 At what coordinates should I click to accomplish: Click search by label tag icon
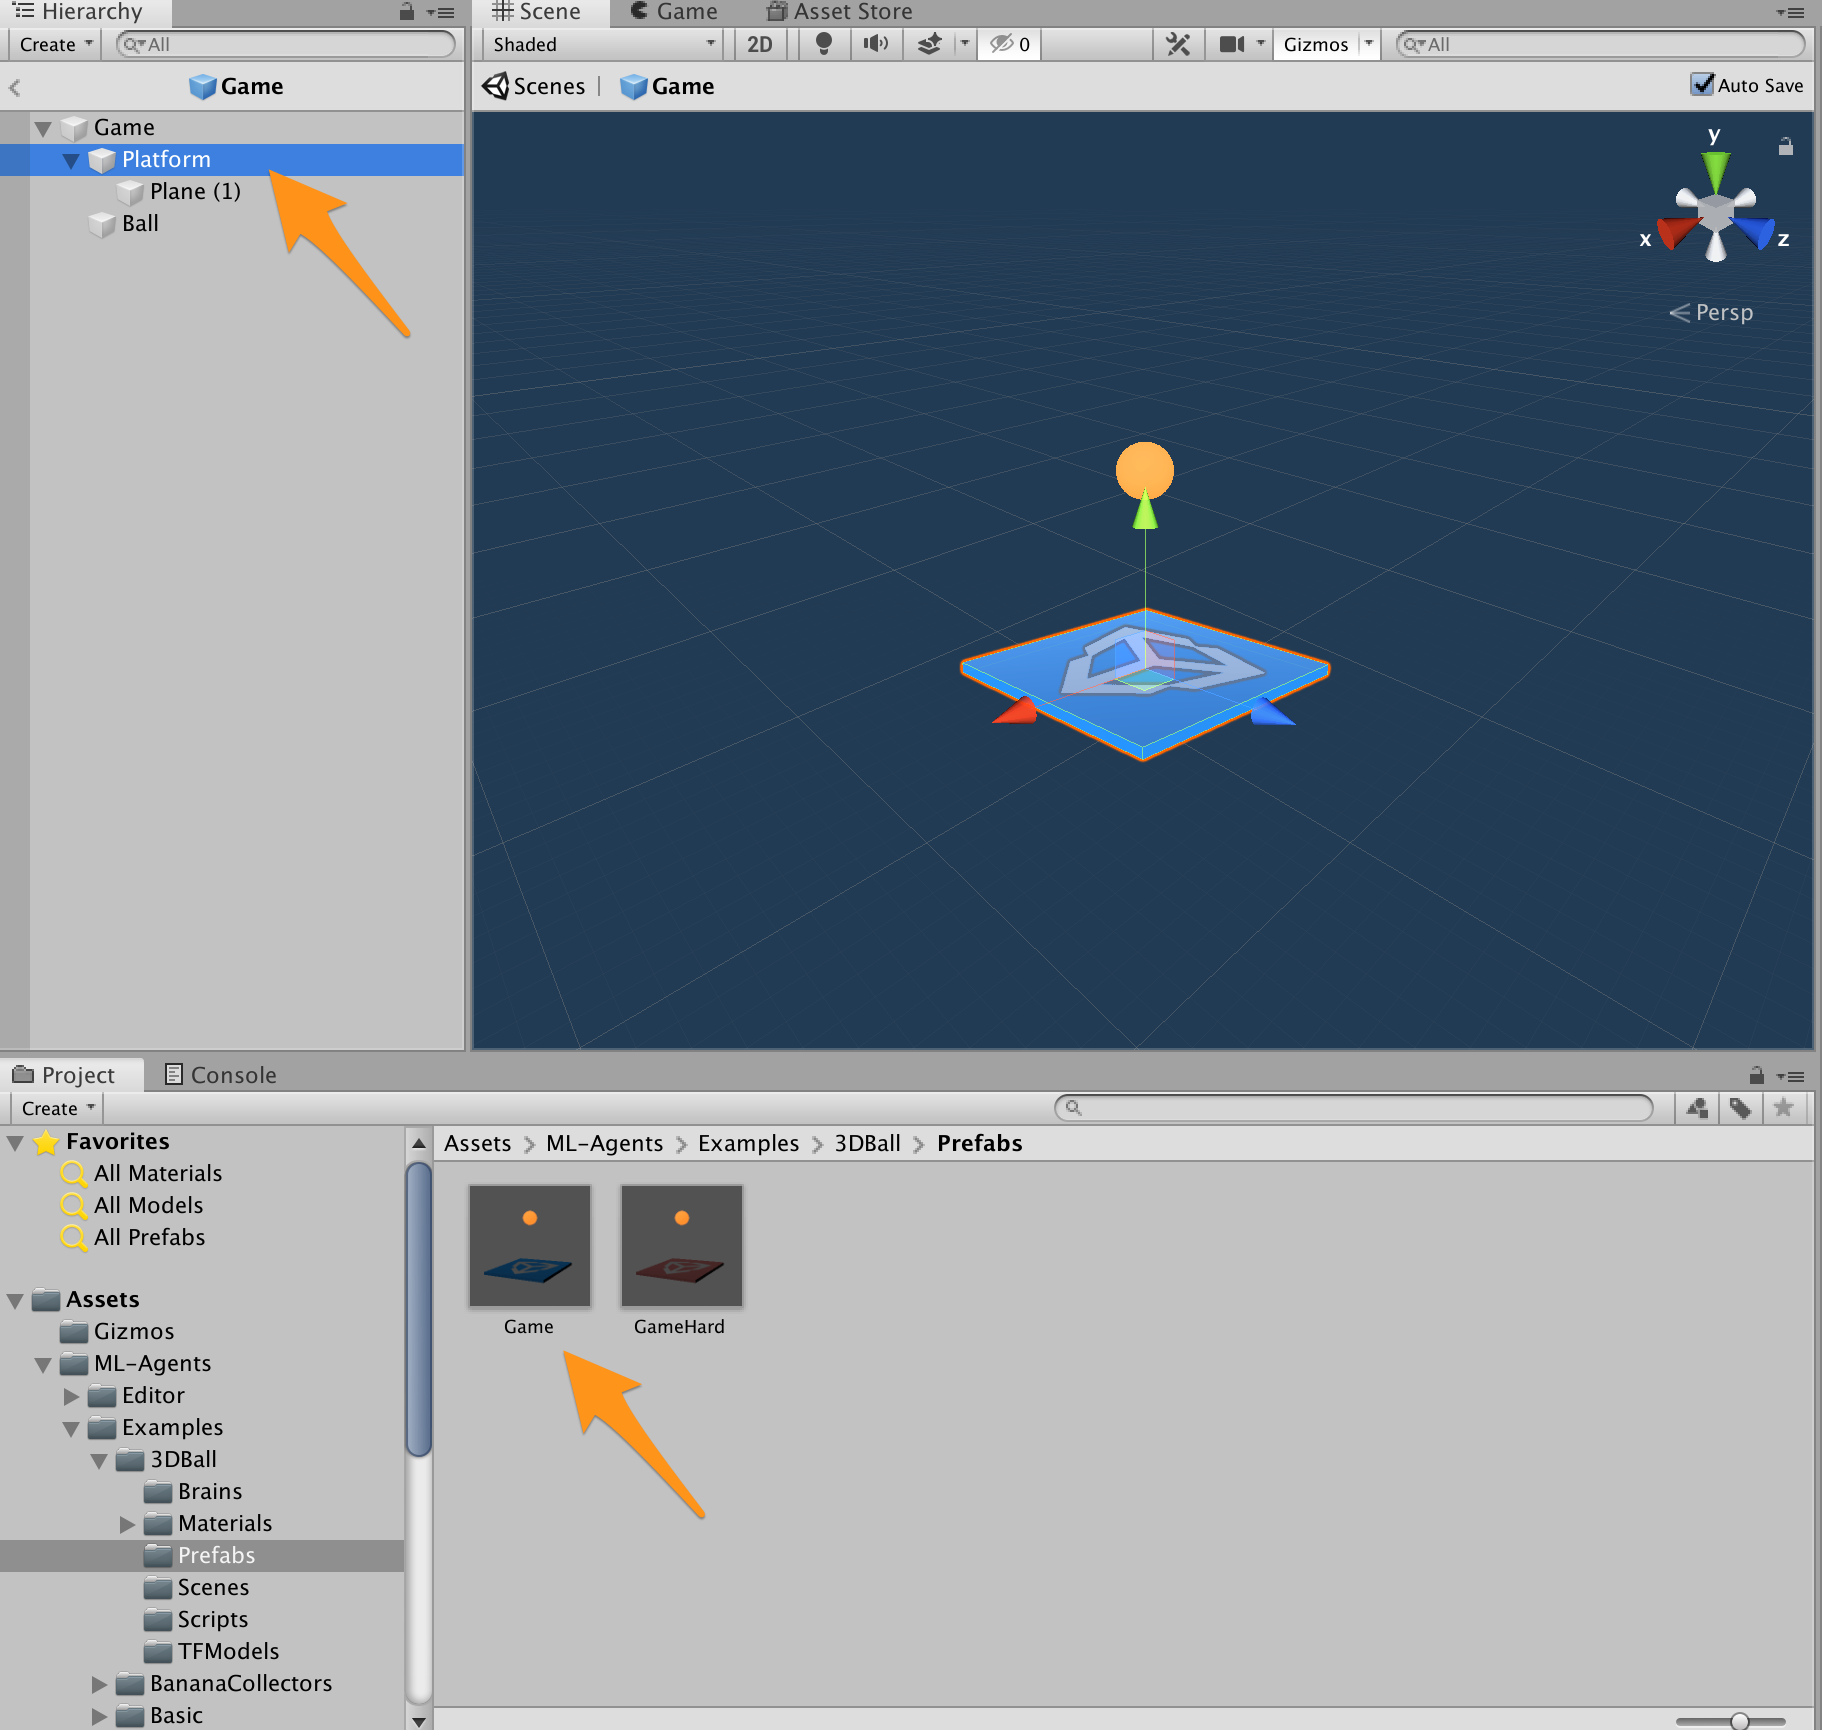[1740, 1108]
